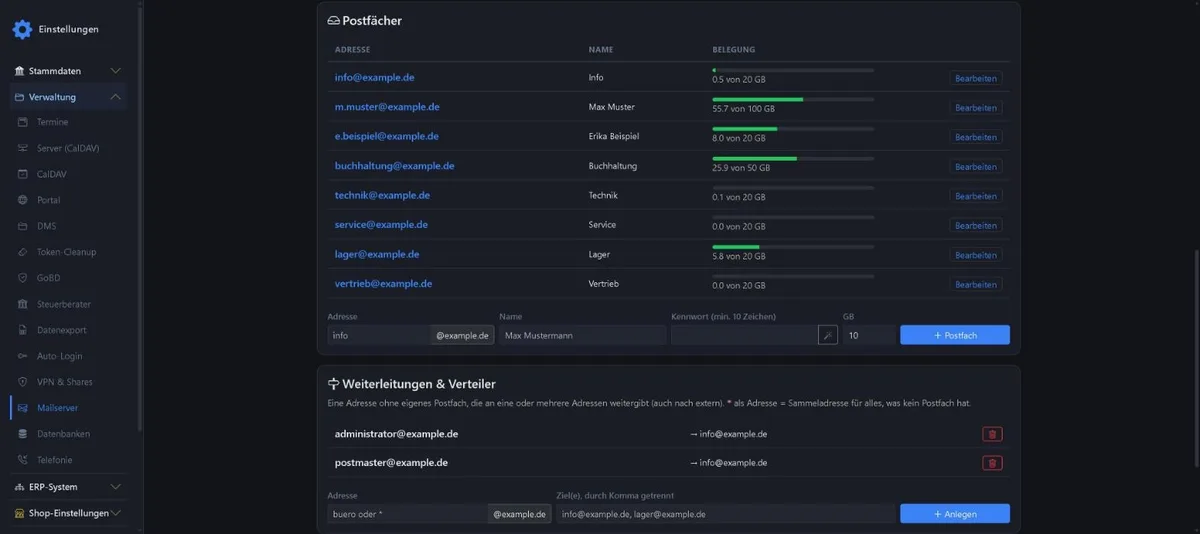This screenshot has width=1200, height=534.
Task: Focus the Name field with Max Mustermann
Action: [x=582, y=335]
